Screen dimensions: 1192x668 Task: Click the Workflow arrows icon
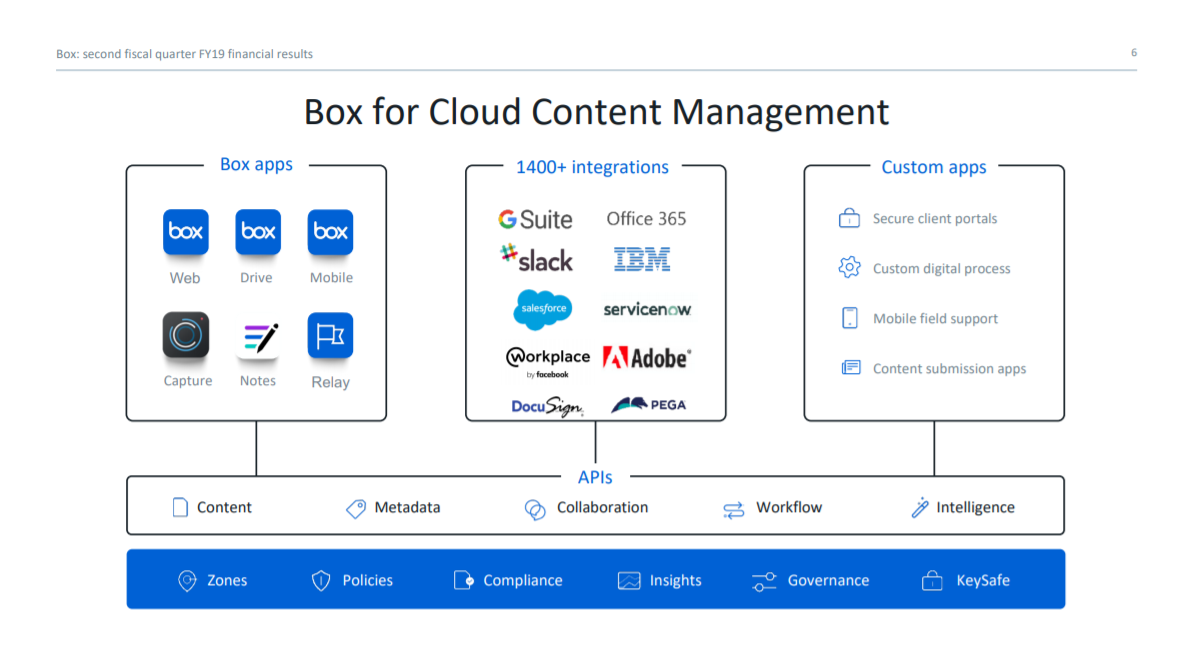(734, 510)
